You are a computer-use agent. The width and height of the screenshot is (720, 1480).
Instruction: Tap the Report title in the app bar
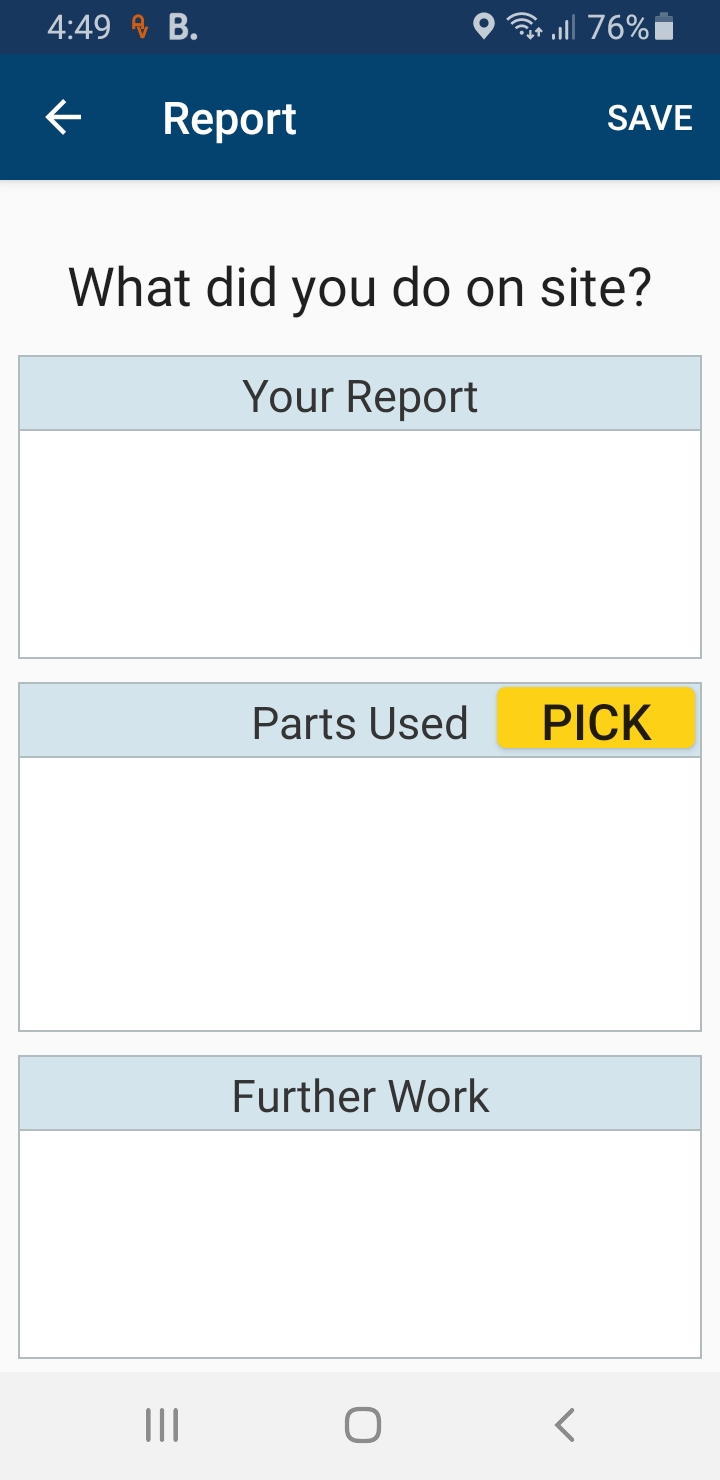(x=229, y=118)
